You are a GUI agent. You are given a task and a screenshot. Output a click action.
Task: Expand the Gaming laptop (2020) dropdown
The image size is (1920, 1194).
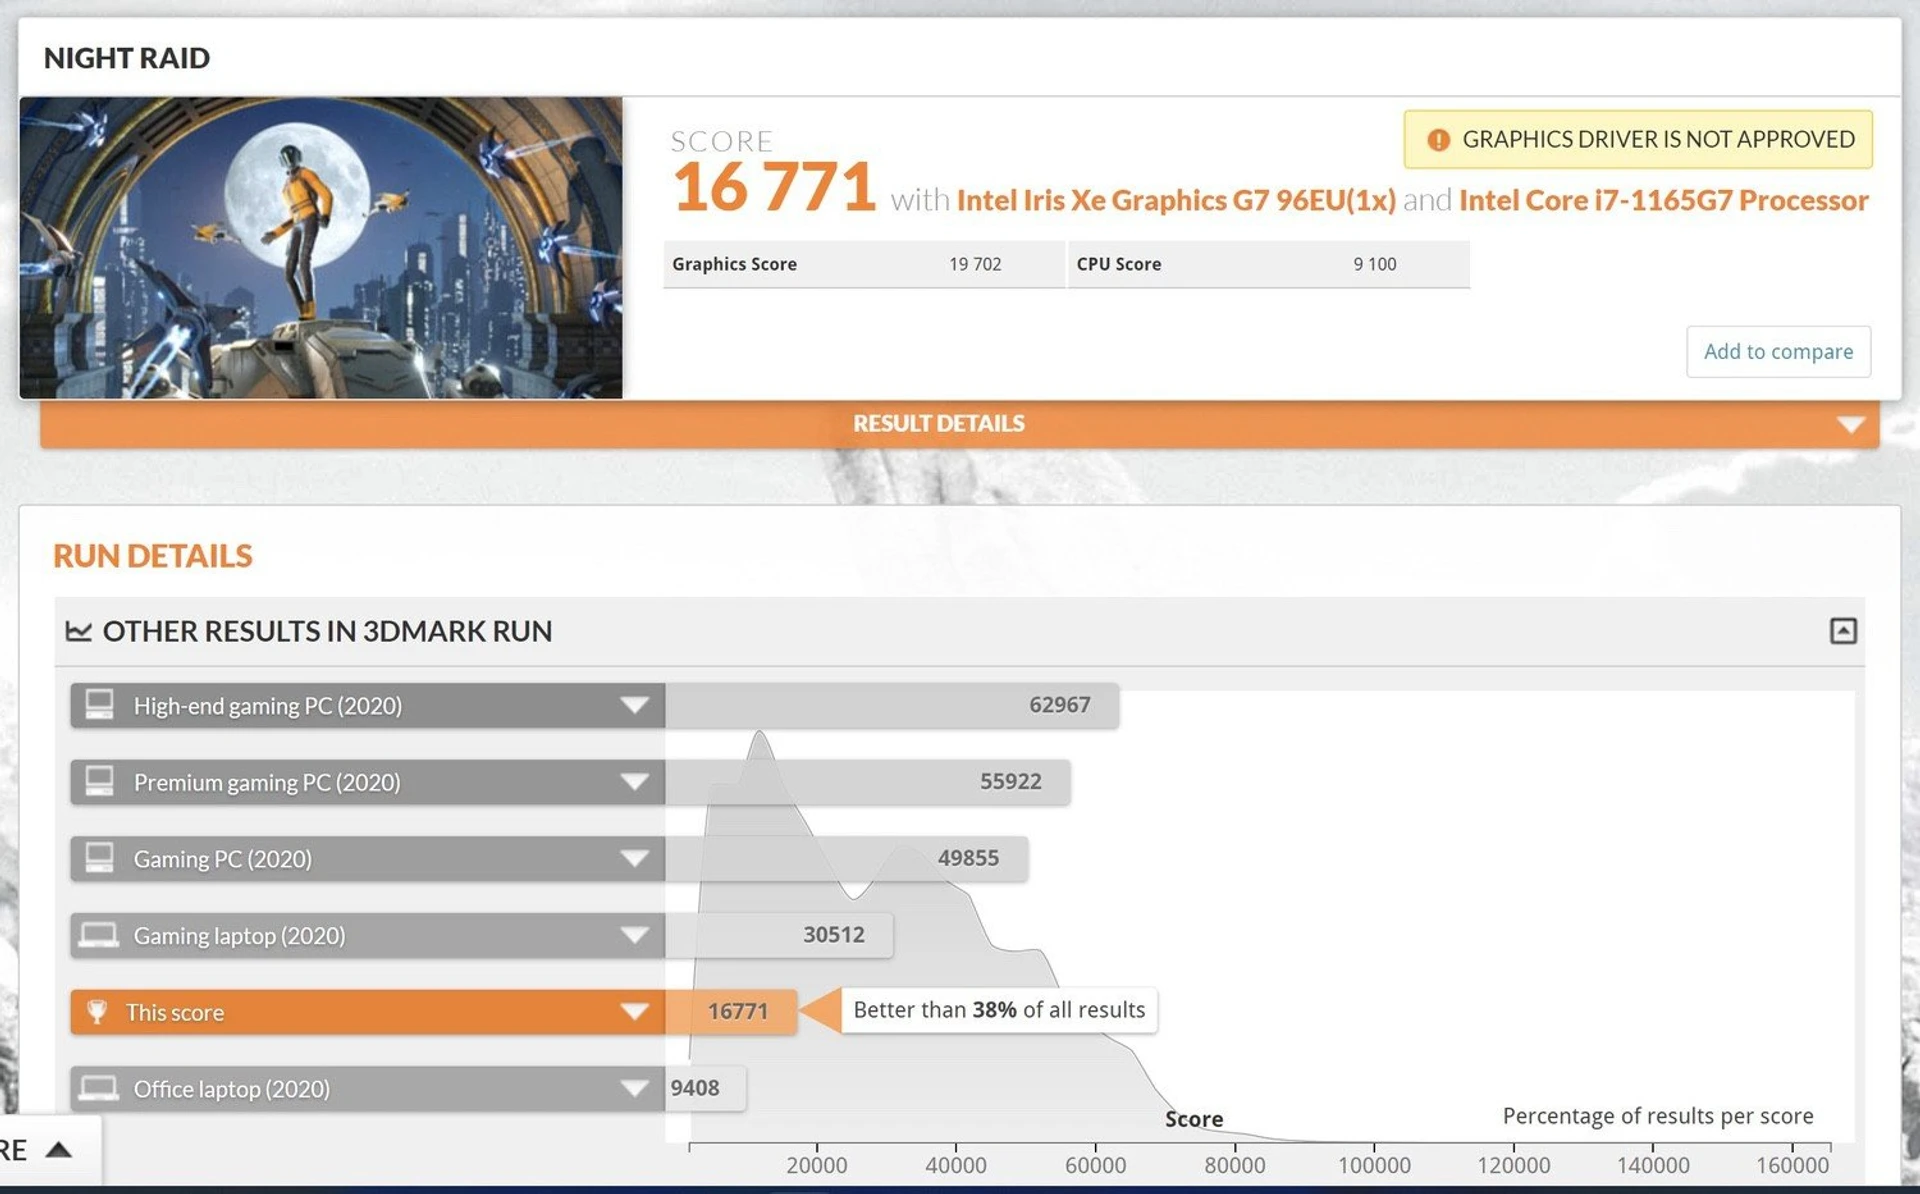[634, 935]
